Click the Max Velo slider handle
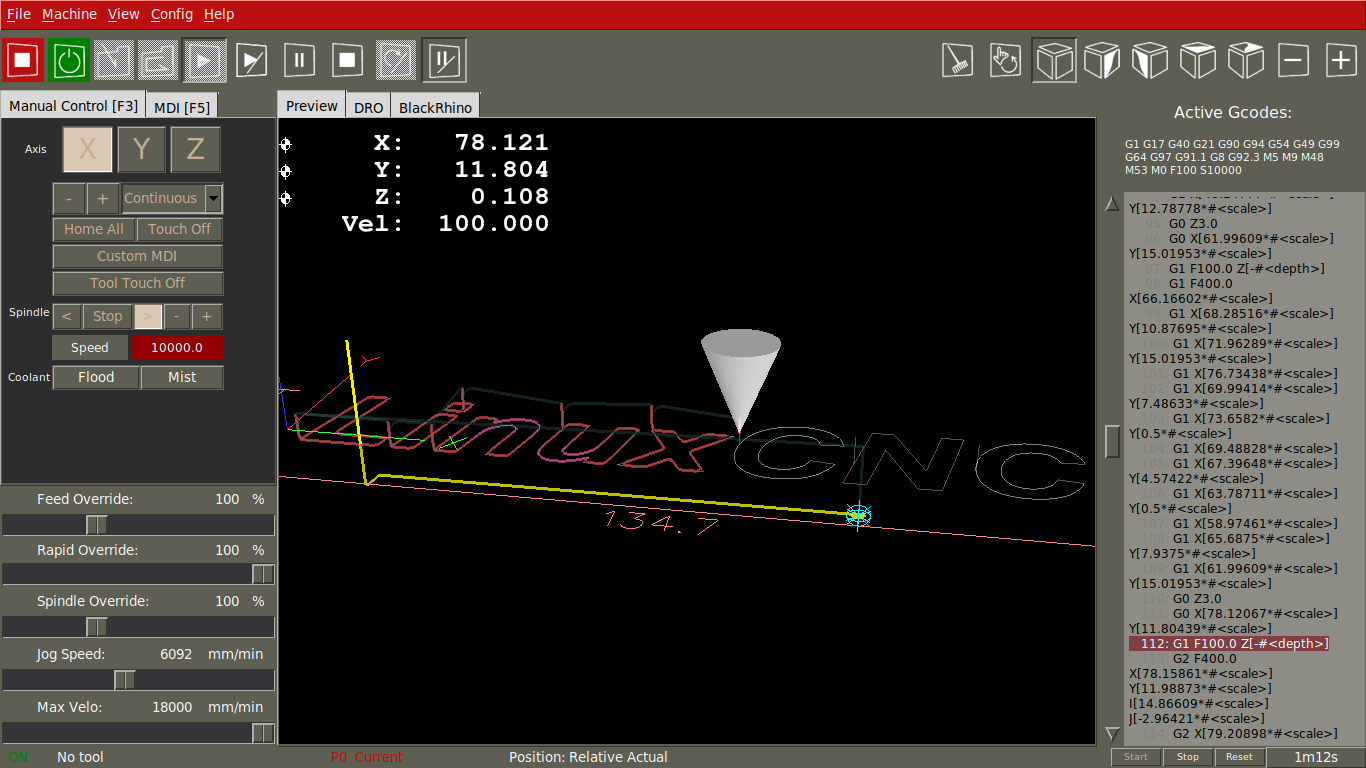 point(263,733)
